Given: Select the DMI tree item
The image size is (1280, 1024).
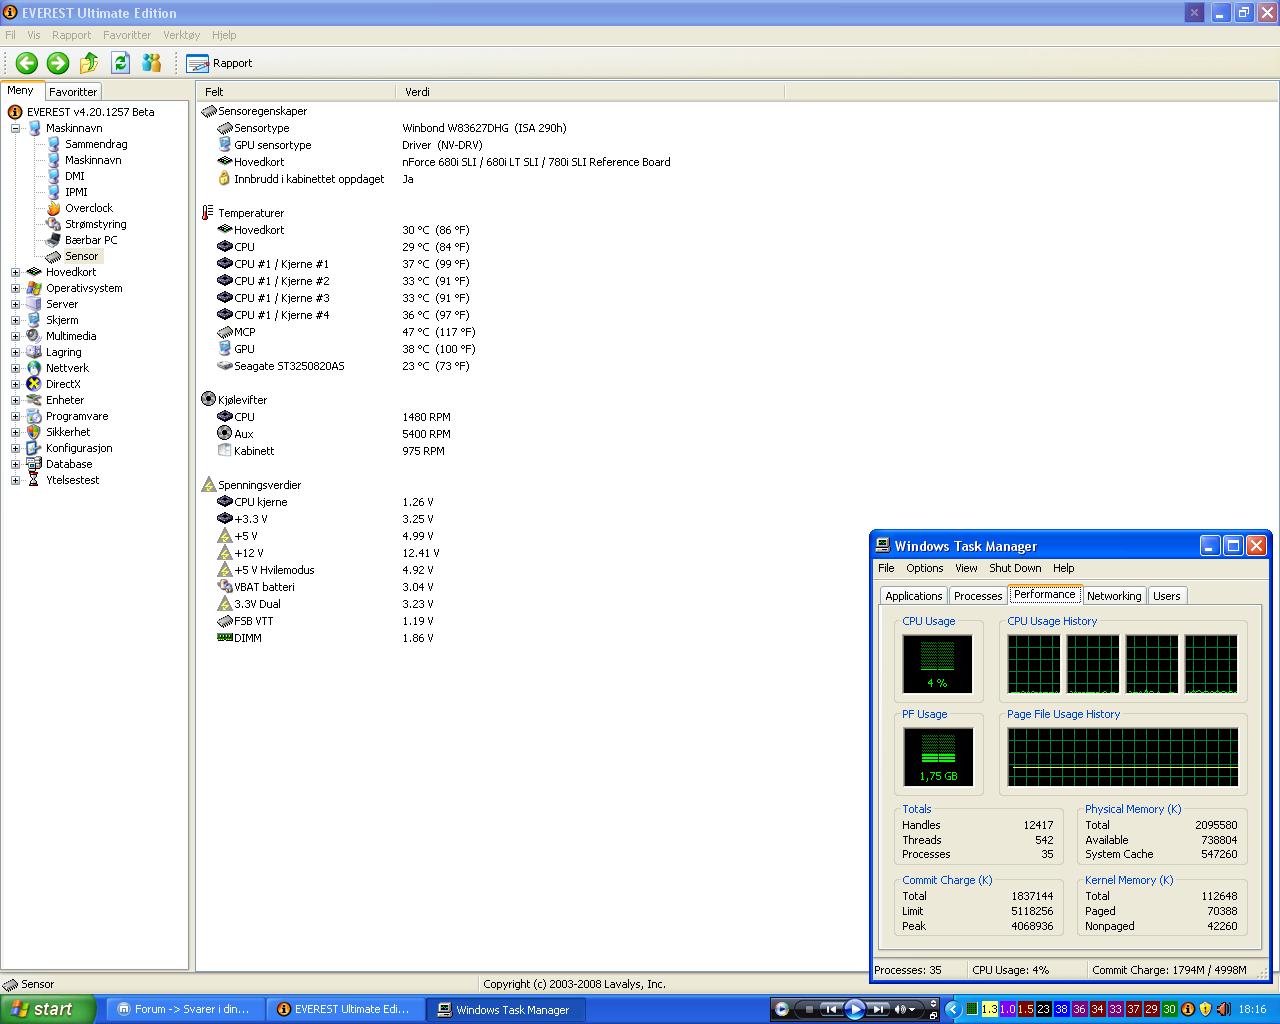Looking at the screenshot, I should pyautogui.click(x=75, y=176).
